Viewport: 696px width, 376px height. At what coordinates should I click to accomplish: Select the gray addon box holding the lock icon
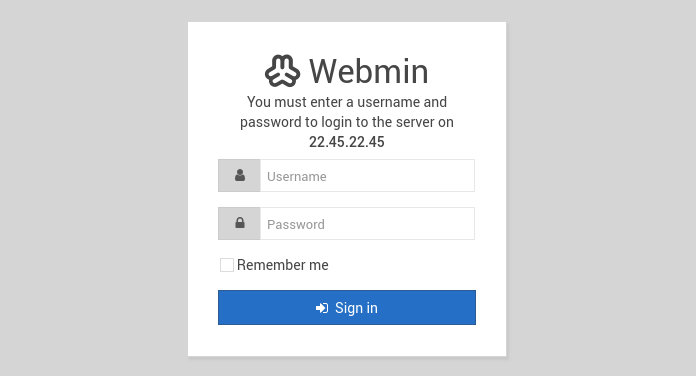239,224
